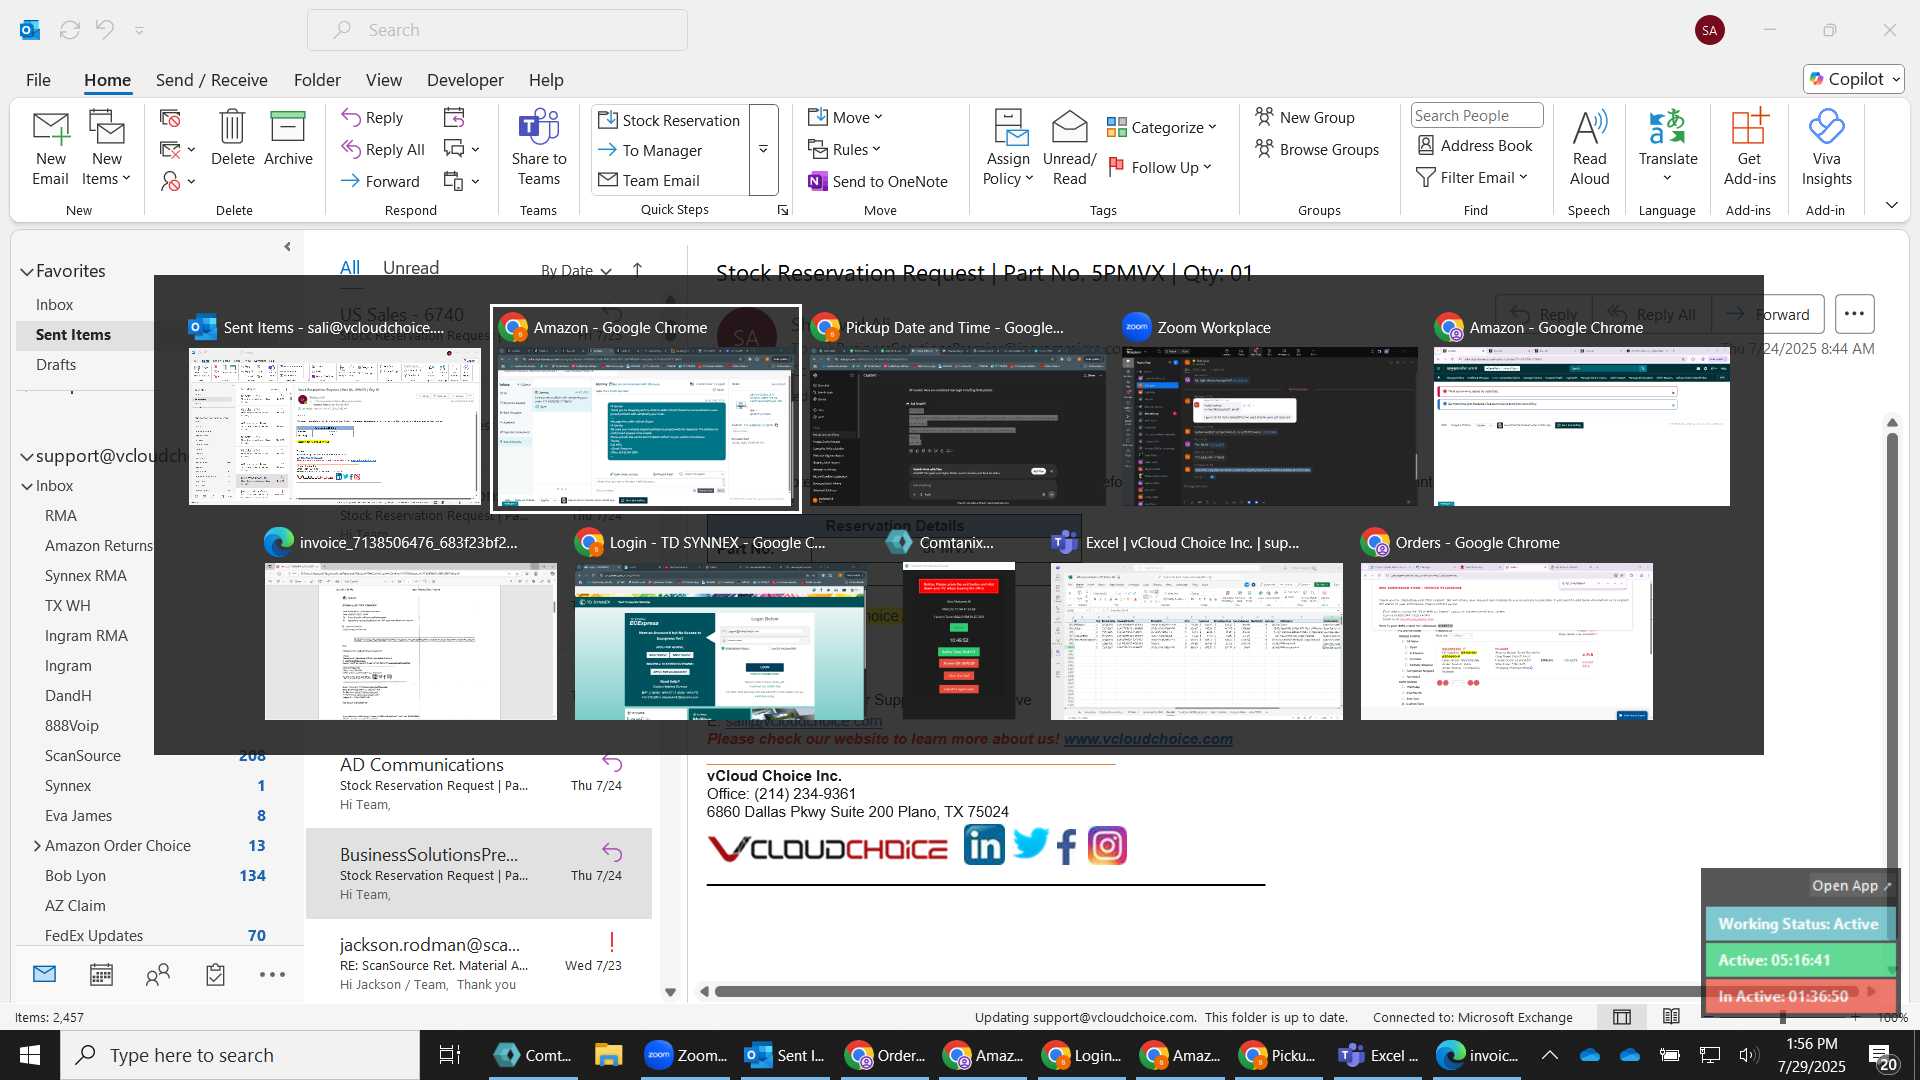Screen dimensions: 1920x1080
Task: Switch to Orders - Google Chrome window
Action: point(1506,625)
